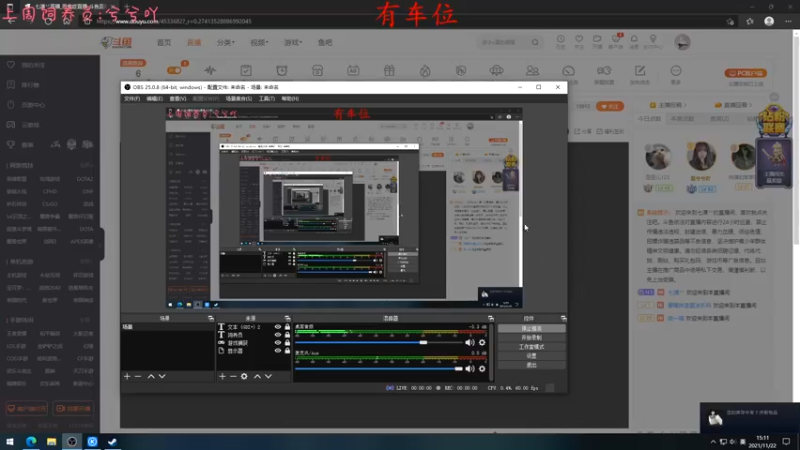Open the AD icon in Douyu streamer toolbar
This screenshot has height=450, width=800.
pyautogui.click(x=353, y=70)
